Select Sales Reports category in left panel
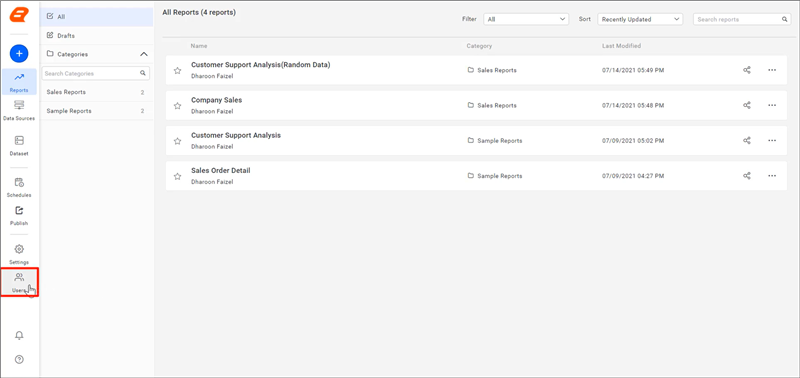This screenshot has width=800, height=378. (96, 92)
